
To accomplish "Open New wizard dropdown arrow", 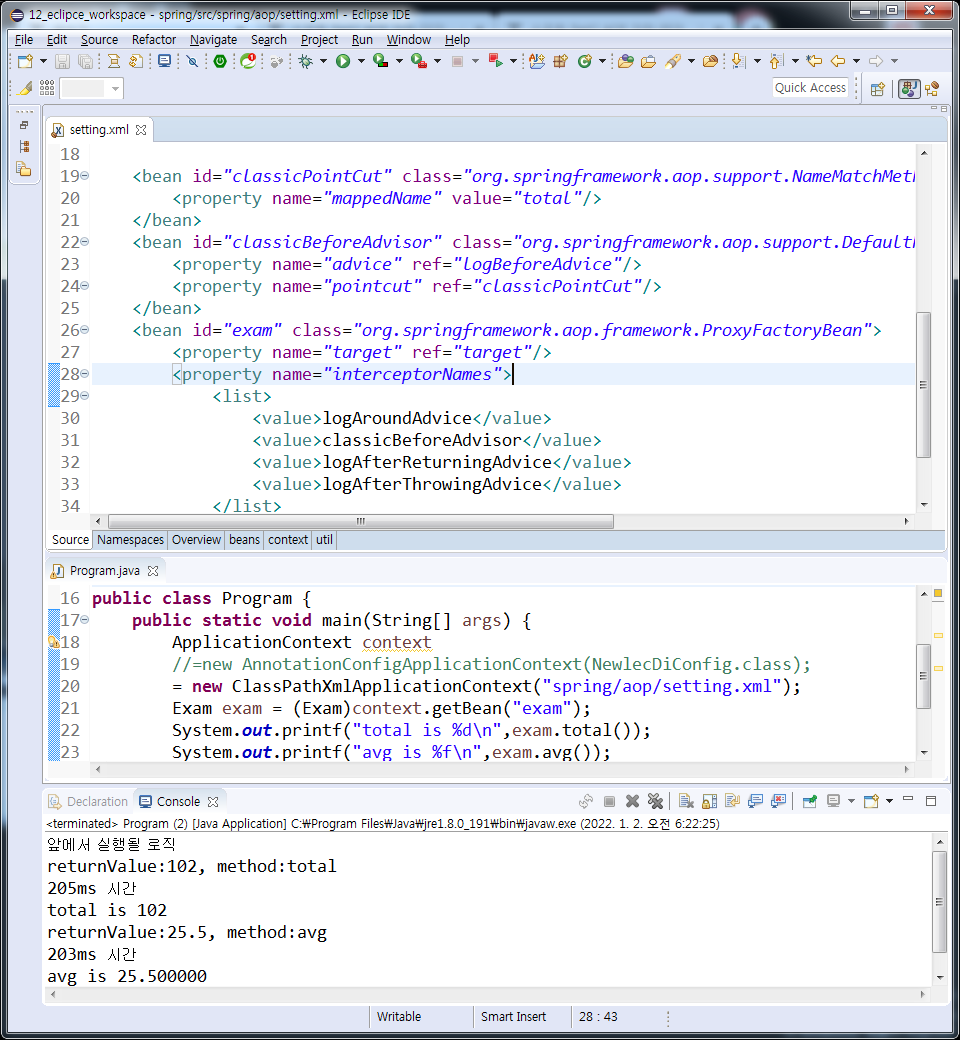I will point(44,62).
